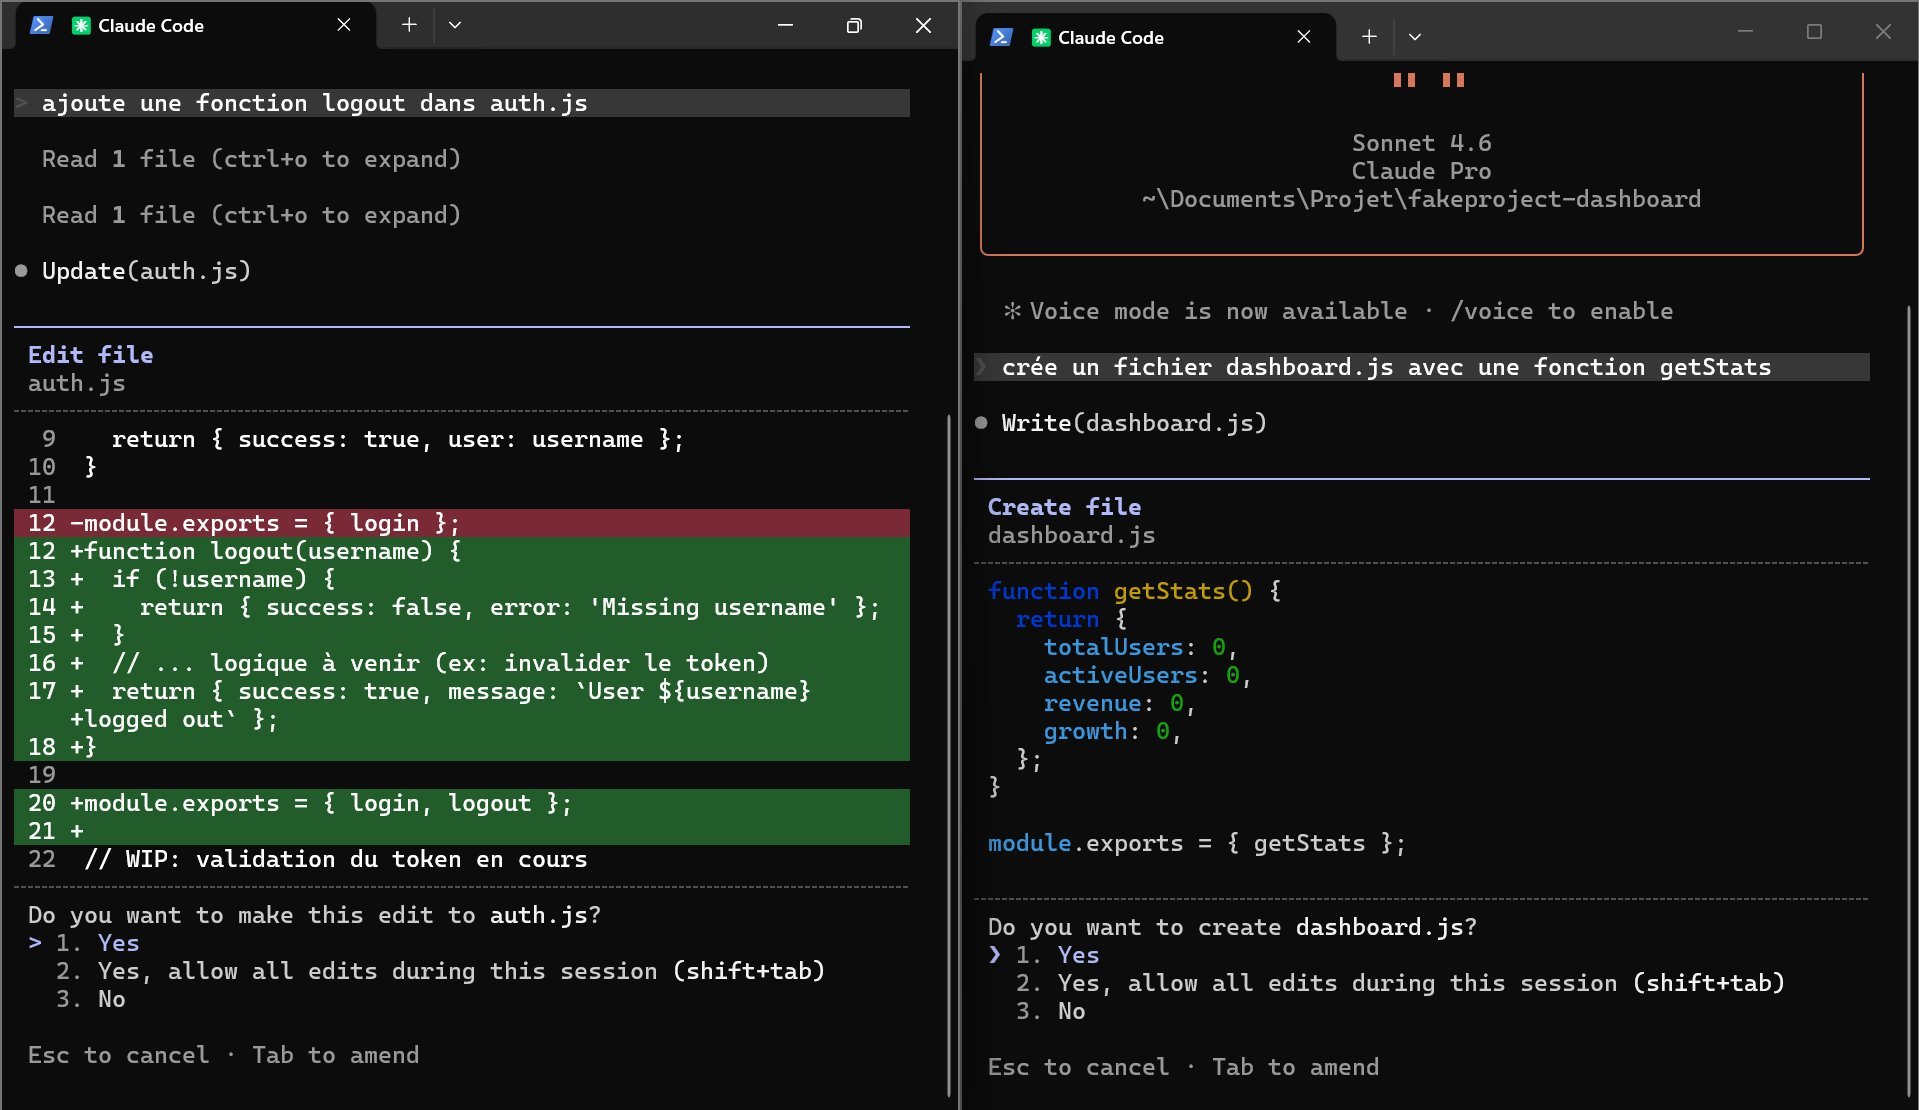1919x1110 pixels.
Task: Open the tab dropdown menu in the left window
Action: click(x=455, y=25)
